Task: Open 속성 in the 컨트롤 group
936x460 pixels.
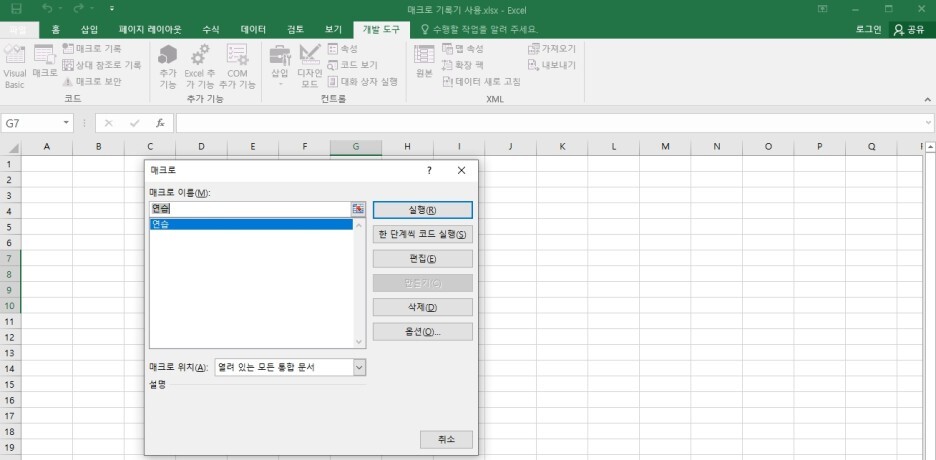Action: coord(343,49)
